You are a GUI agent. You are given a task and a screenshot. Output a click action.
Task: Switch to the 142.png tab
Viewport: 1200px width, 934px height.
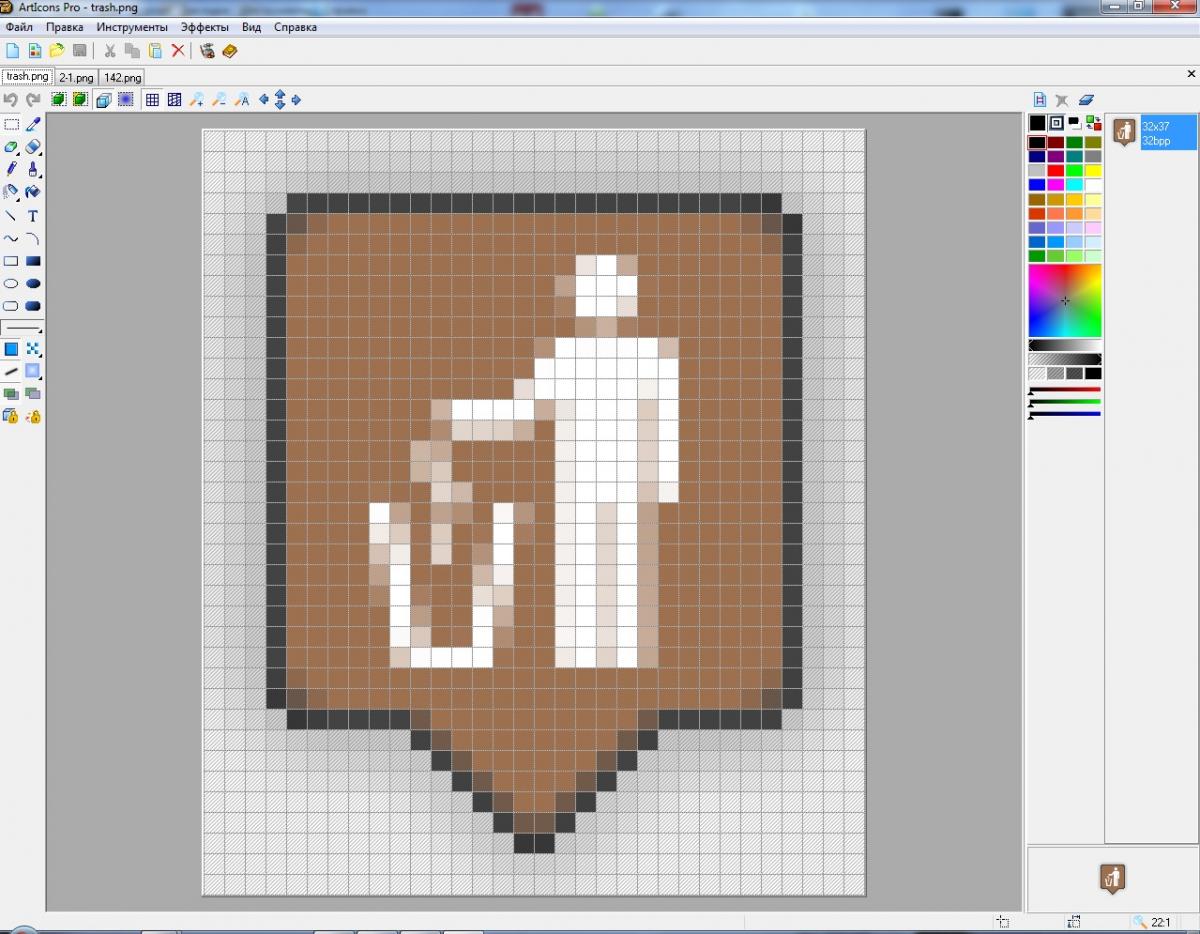122,77
